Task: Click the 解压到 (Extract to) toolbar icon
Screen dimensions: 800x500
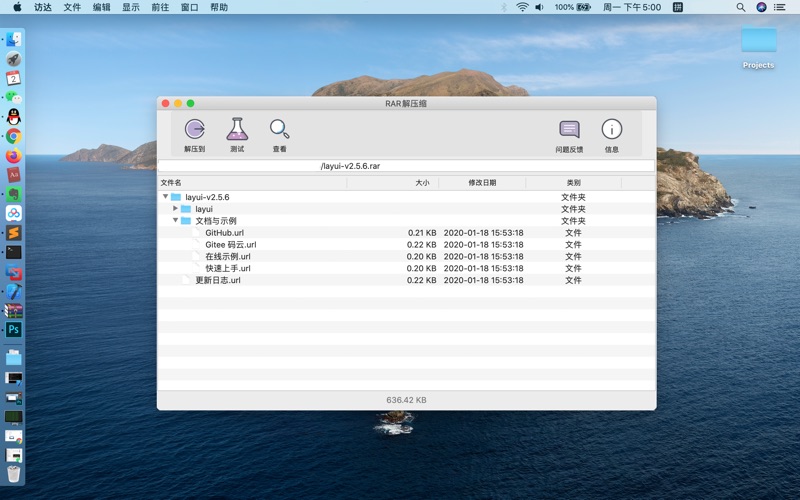Action: point(194,129)
